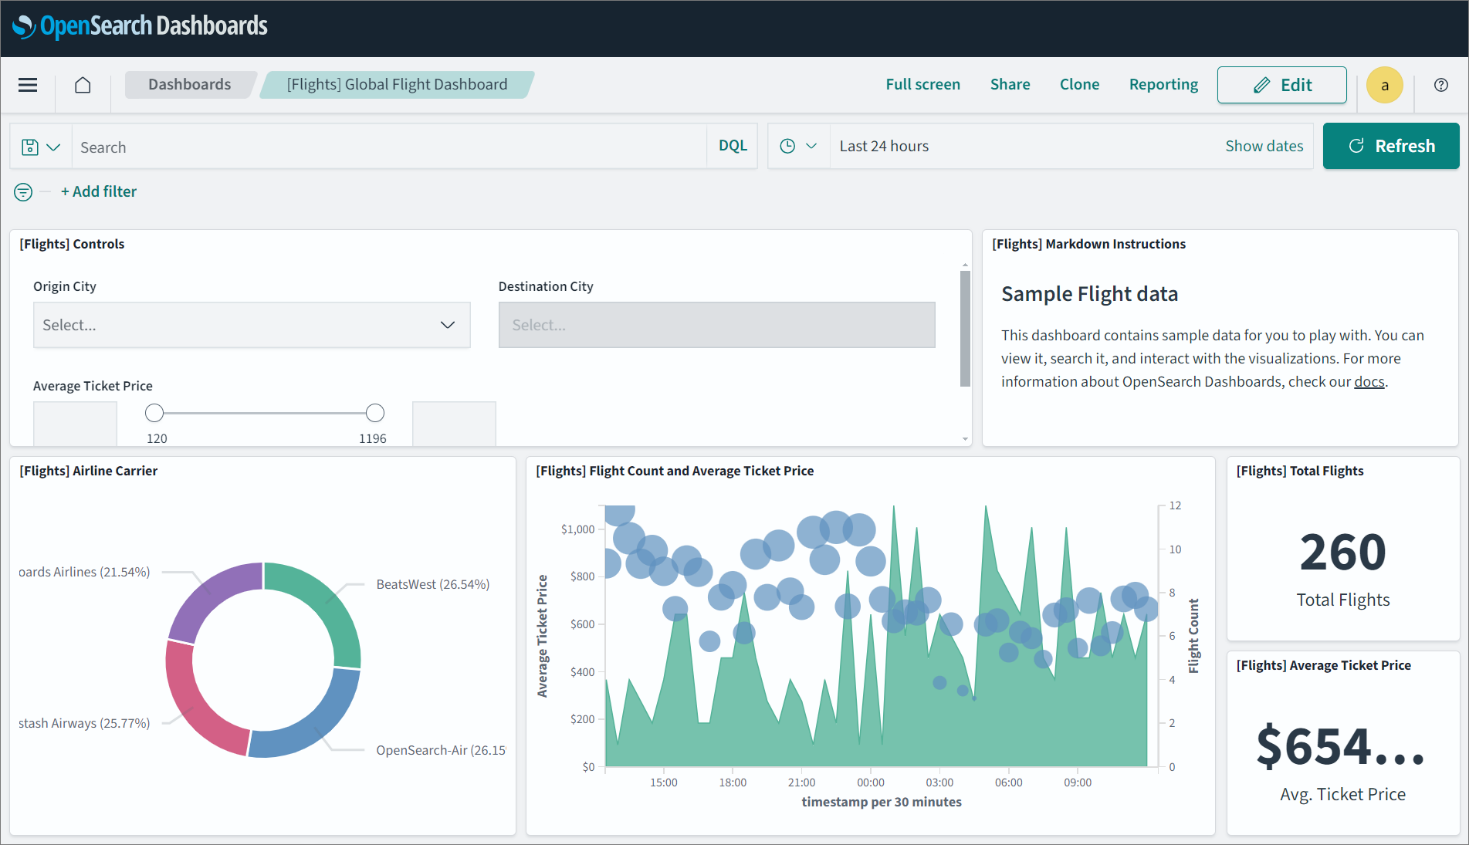Viewport: 1469px width, 845px height.
Task: Click the Destination City select box
Action: (x=717, y=325)
